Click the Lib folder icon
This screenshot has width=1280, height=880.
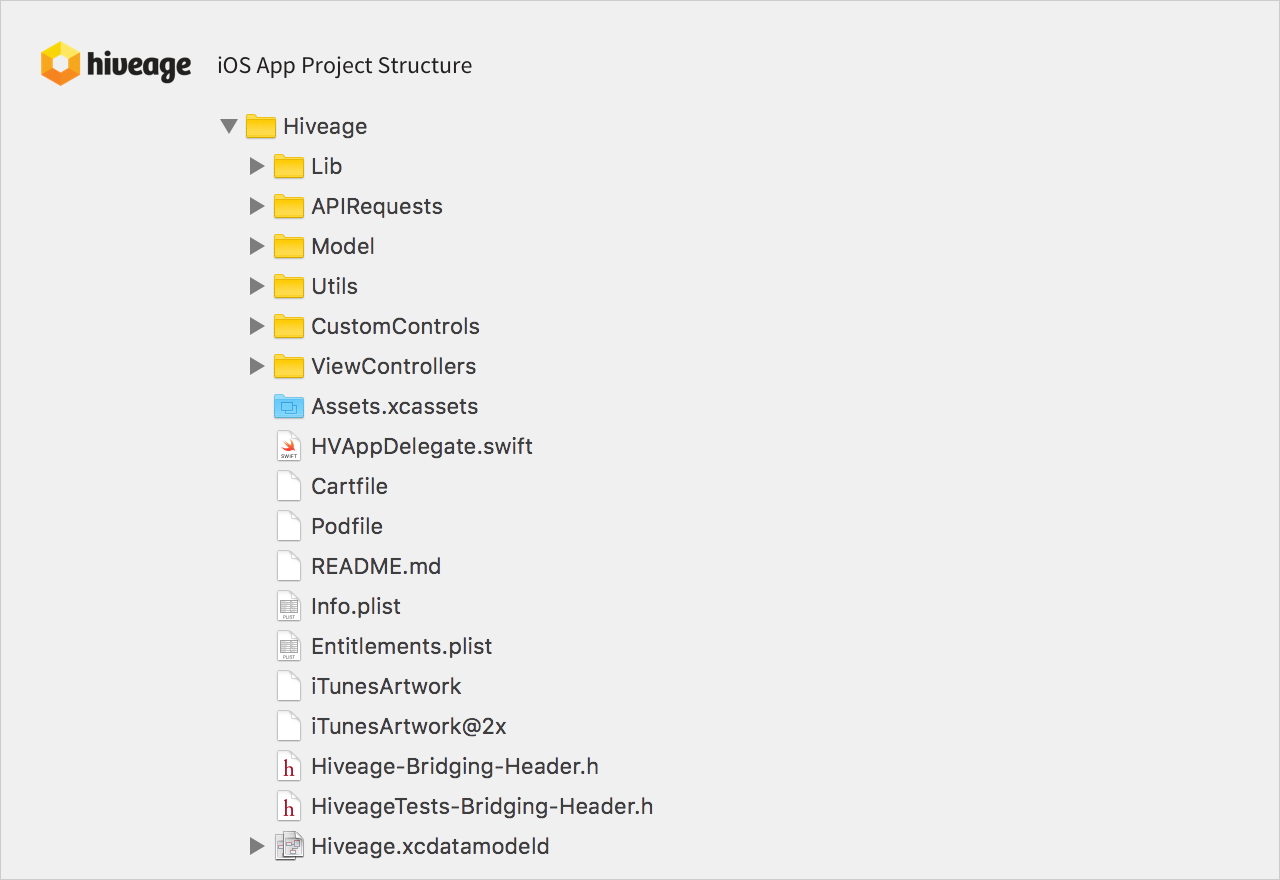289,166
